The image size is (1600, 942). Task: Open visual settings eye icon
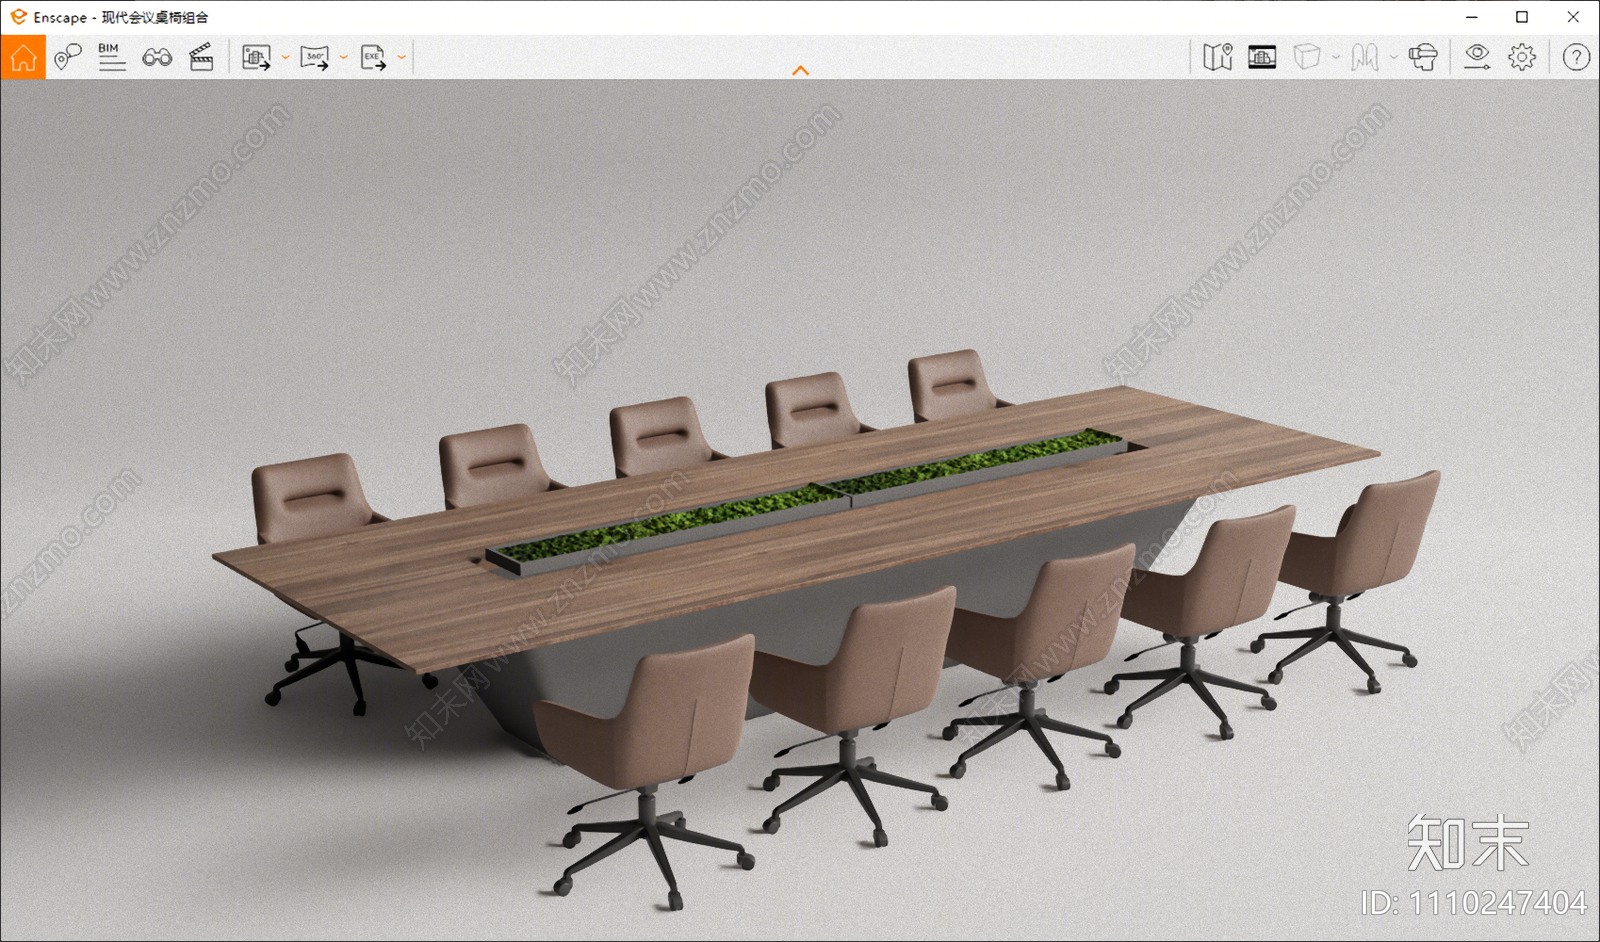point(1477,57)
